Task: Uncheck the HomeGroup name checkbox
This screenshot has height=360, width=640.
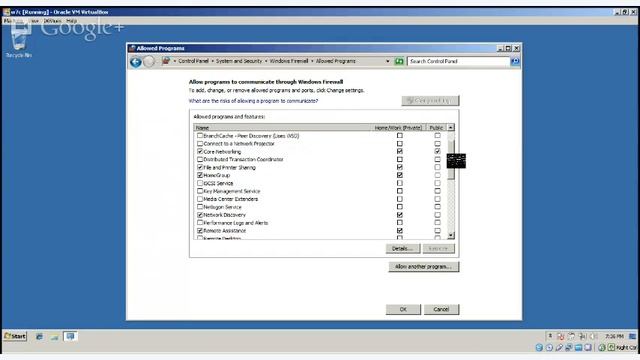Action: (200, 175)
